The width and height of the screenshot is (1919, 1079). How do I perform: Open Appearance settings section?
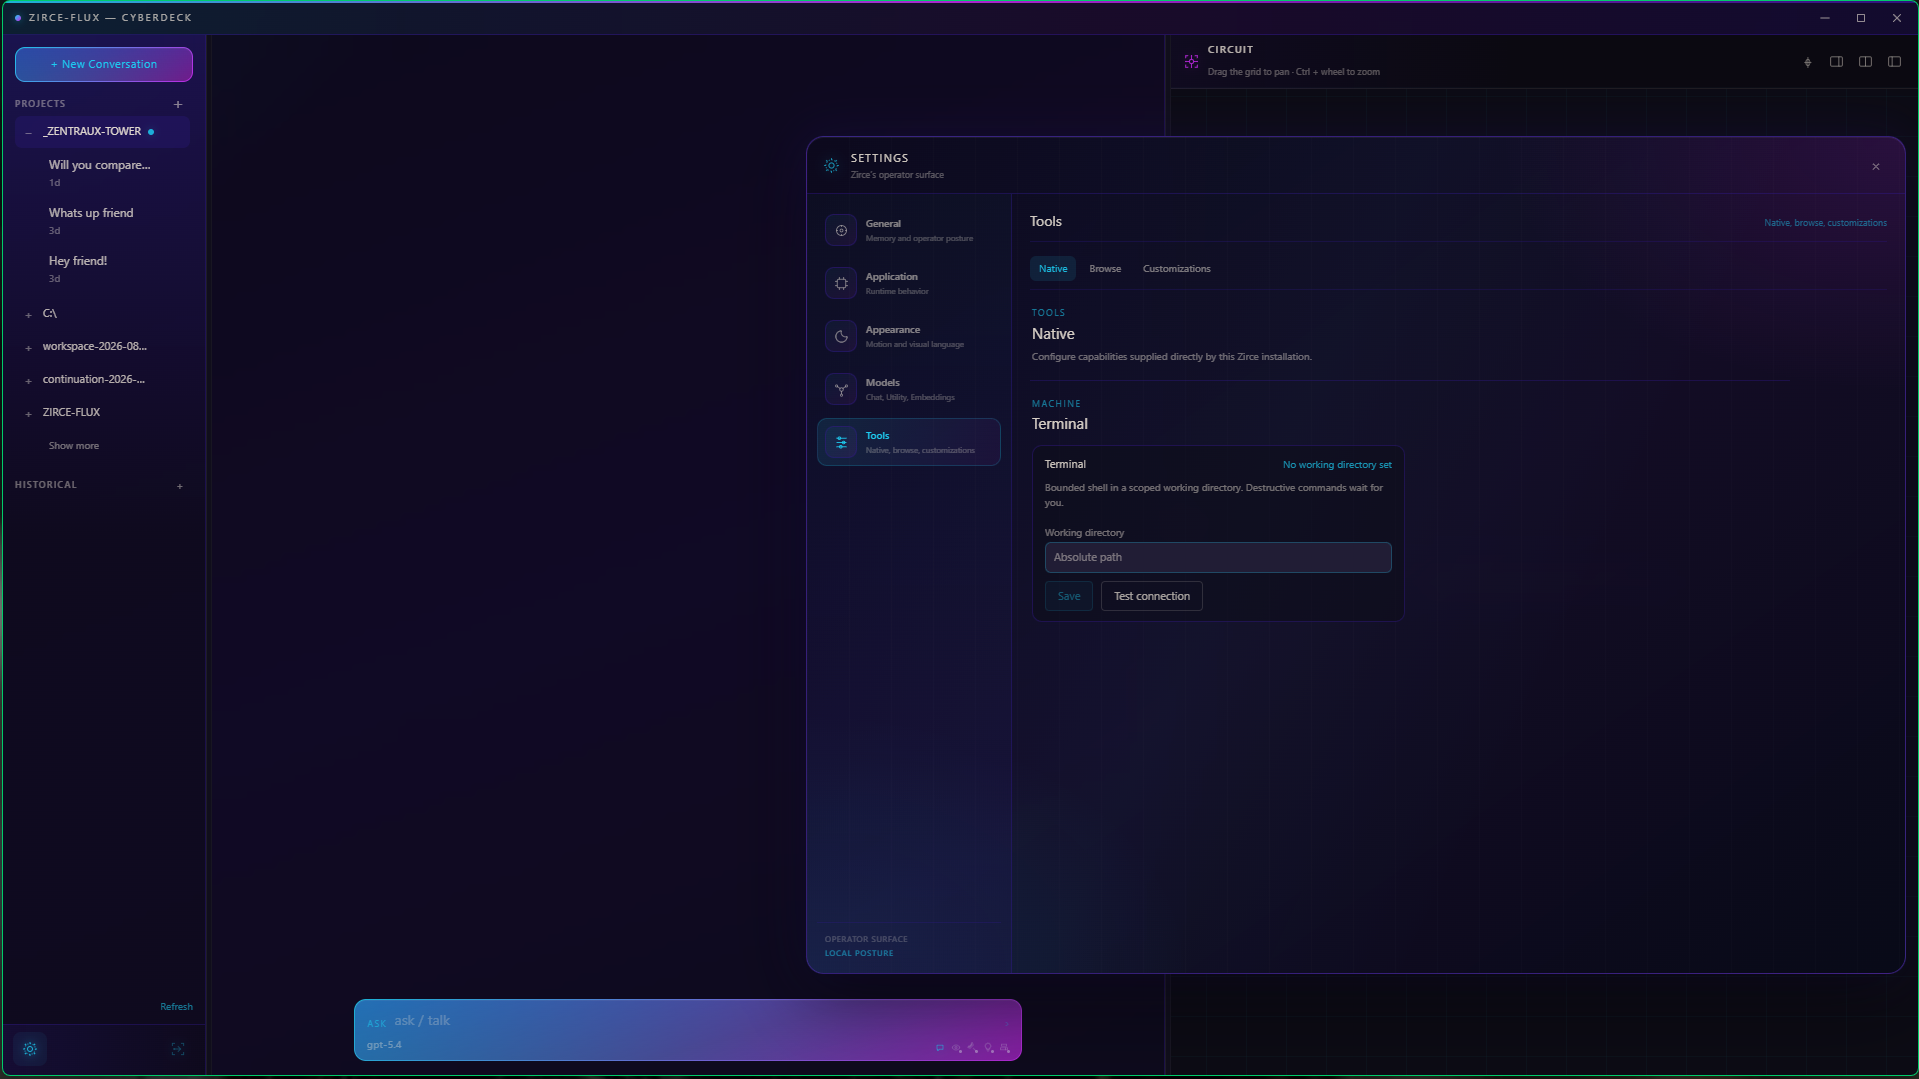click(908, 336)
